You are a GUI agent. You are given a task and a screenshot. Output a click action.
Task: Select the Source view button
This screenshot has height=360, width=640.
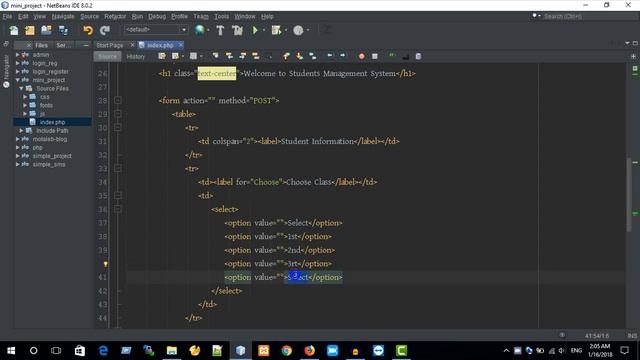(107, 57)
